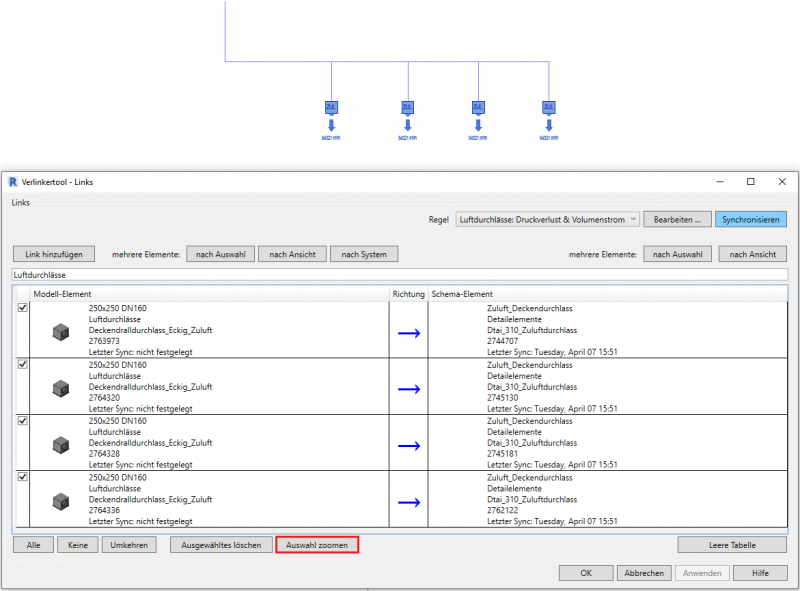Uncheck the checkbox for element 2763973
800x591 pixels.
(x=23, y=309)
